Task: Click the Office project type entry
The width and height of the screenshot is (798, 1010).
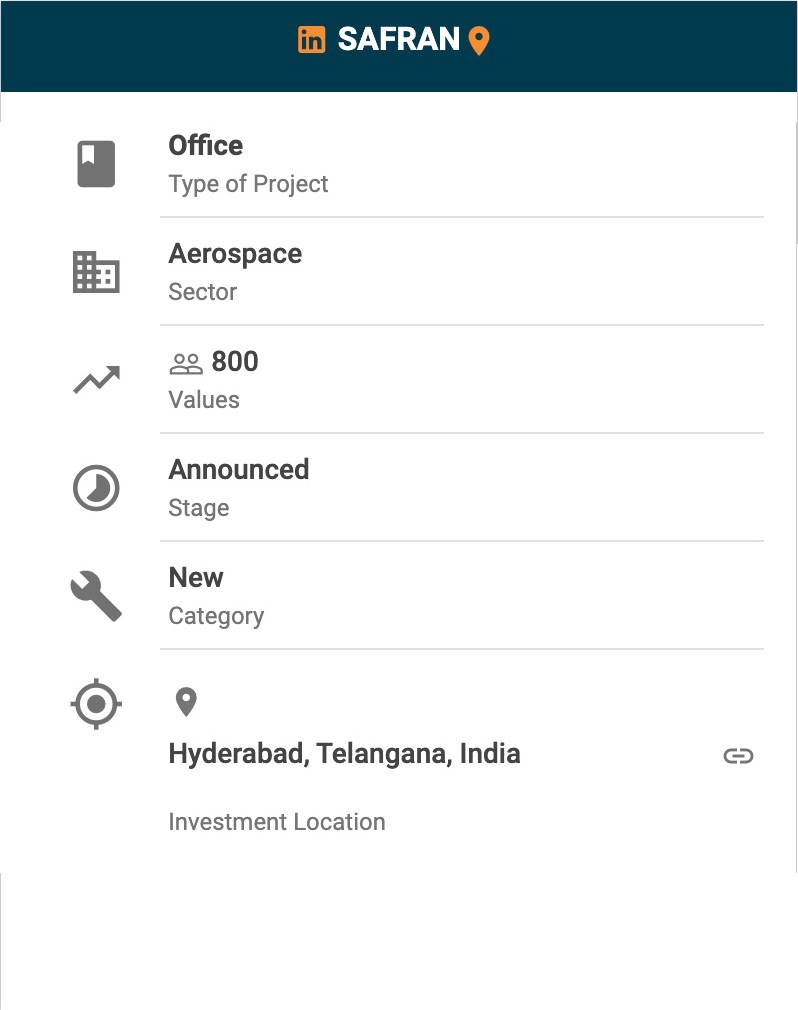Action: (x=206, y=146)
